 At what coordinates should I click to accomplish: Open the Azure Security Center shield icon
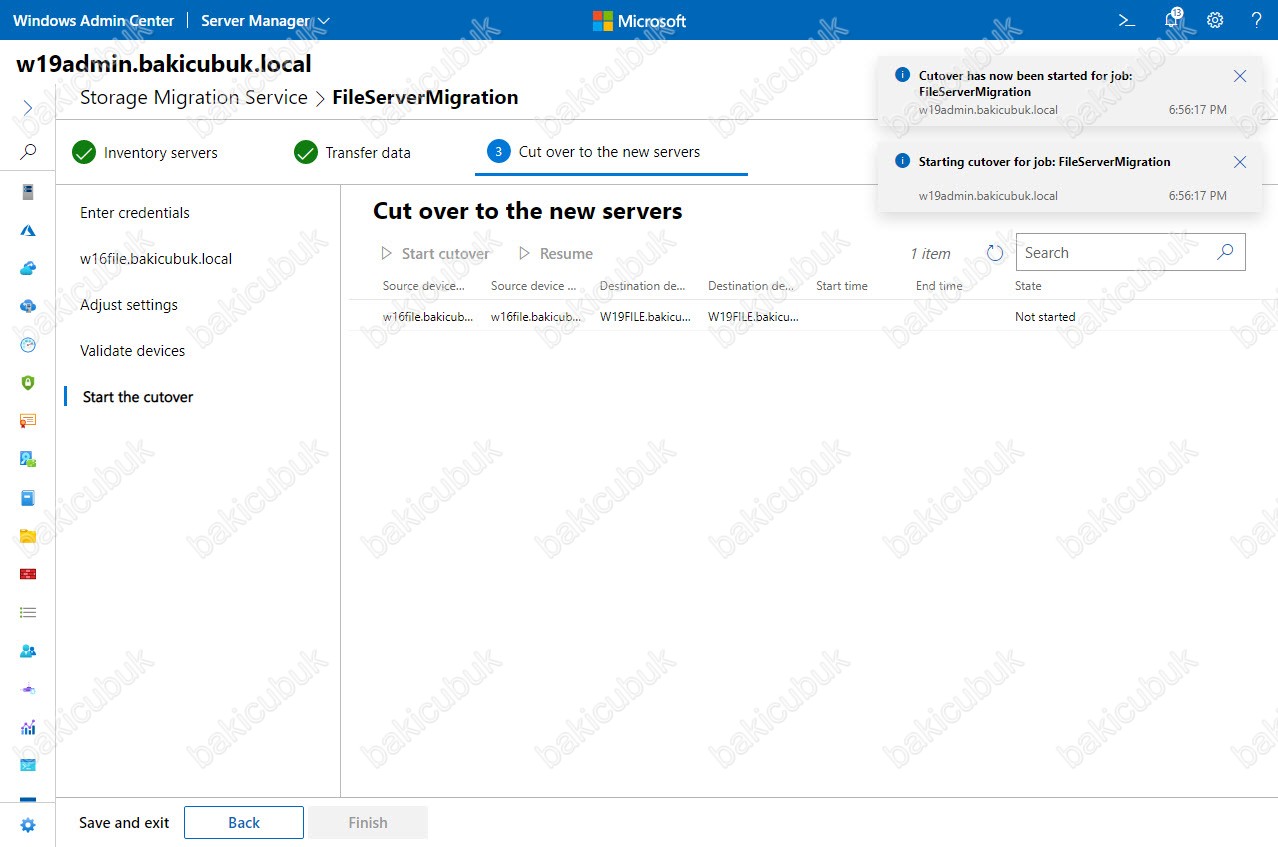(28, 382)
